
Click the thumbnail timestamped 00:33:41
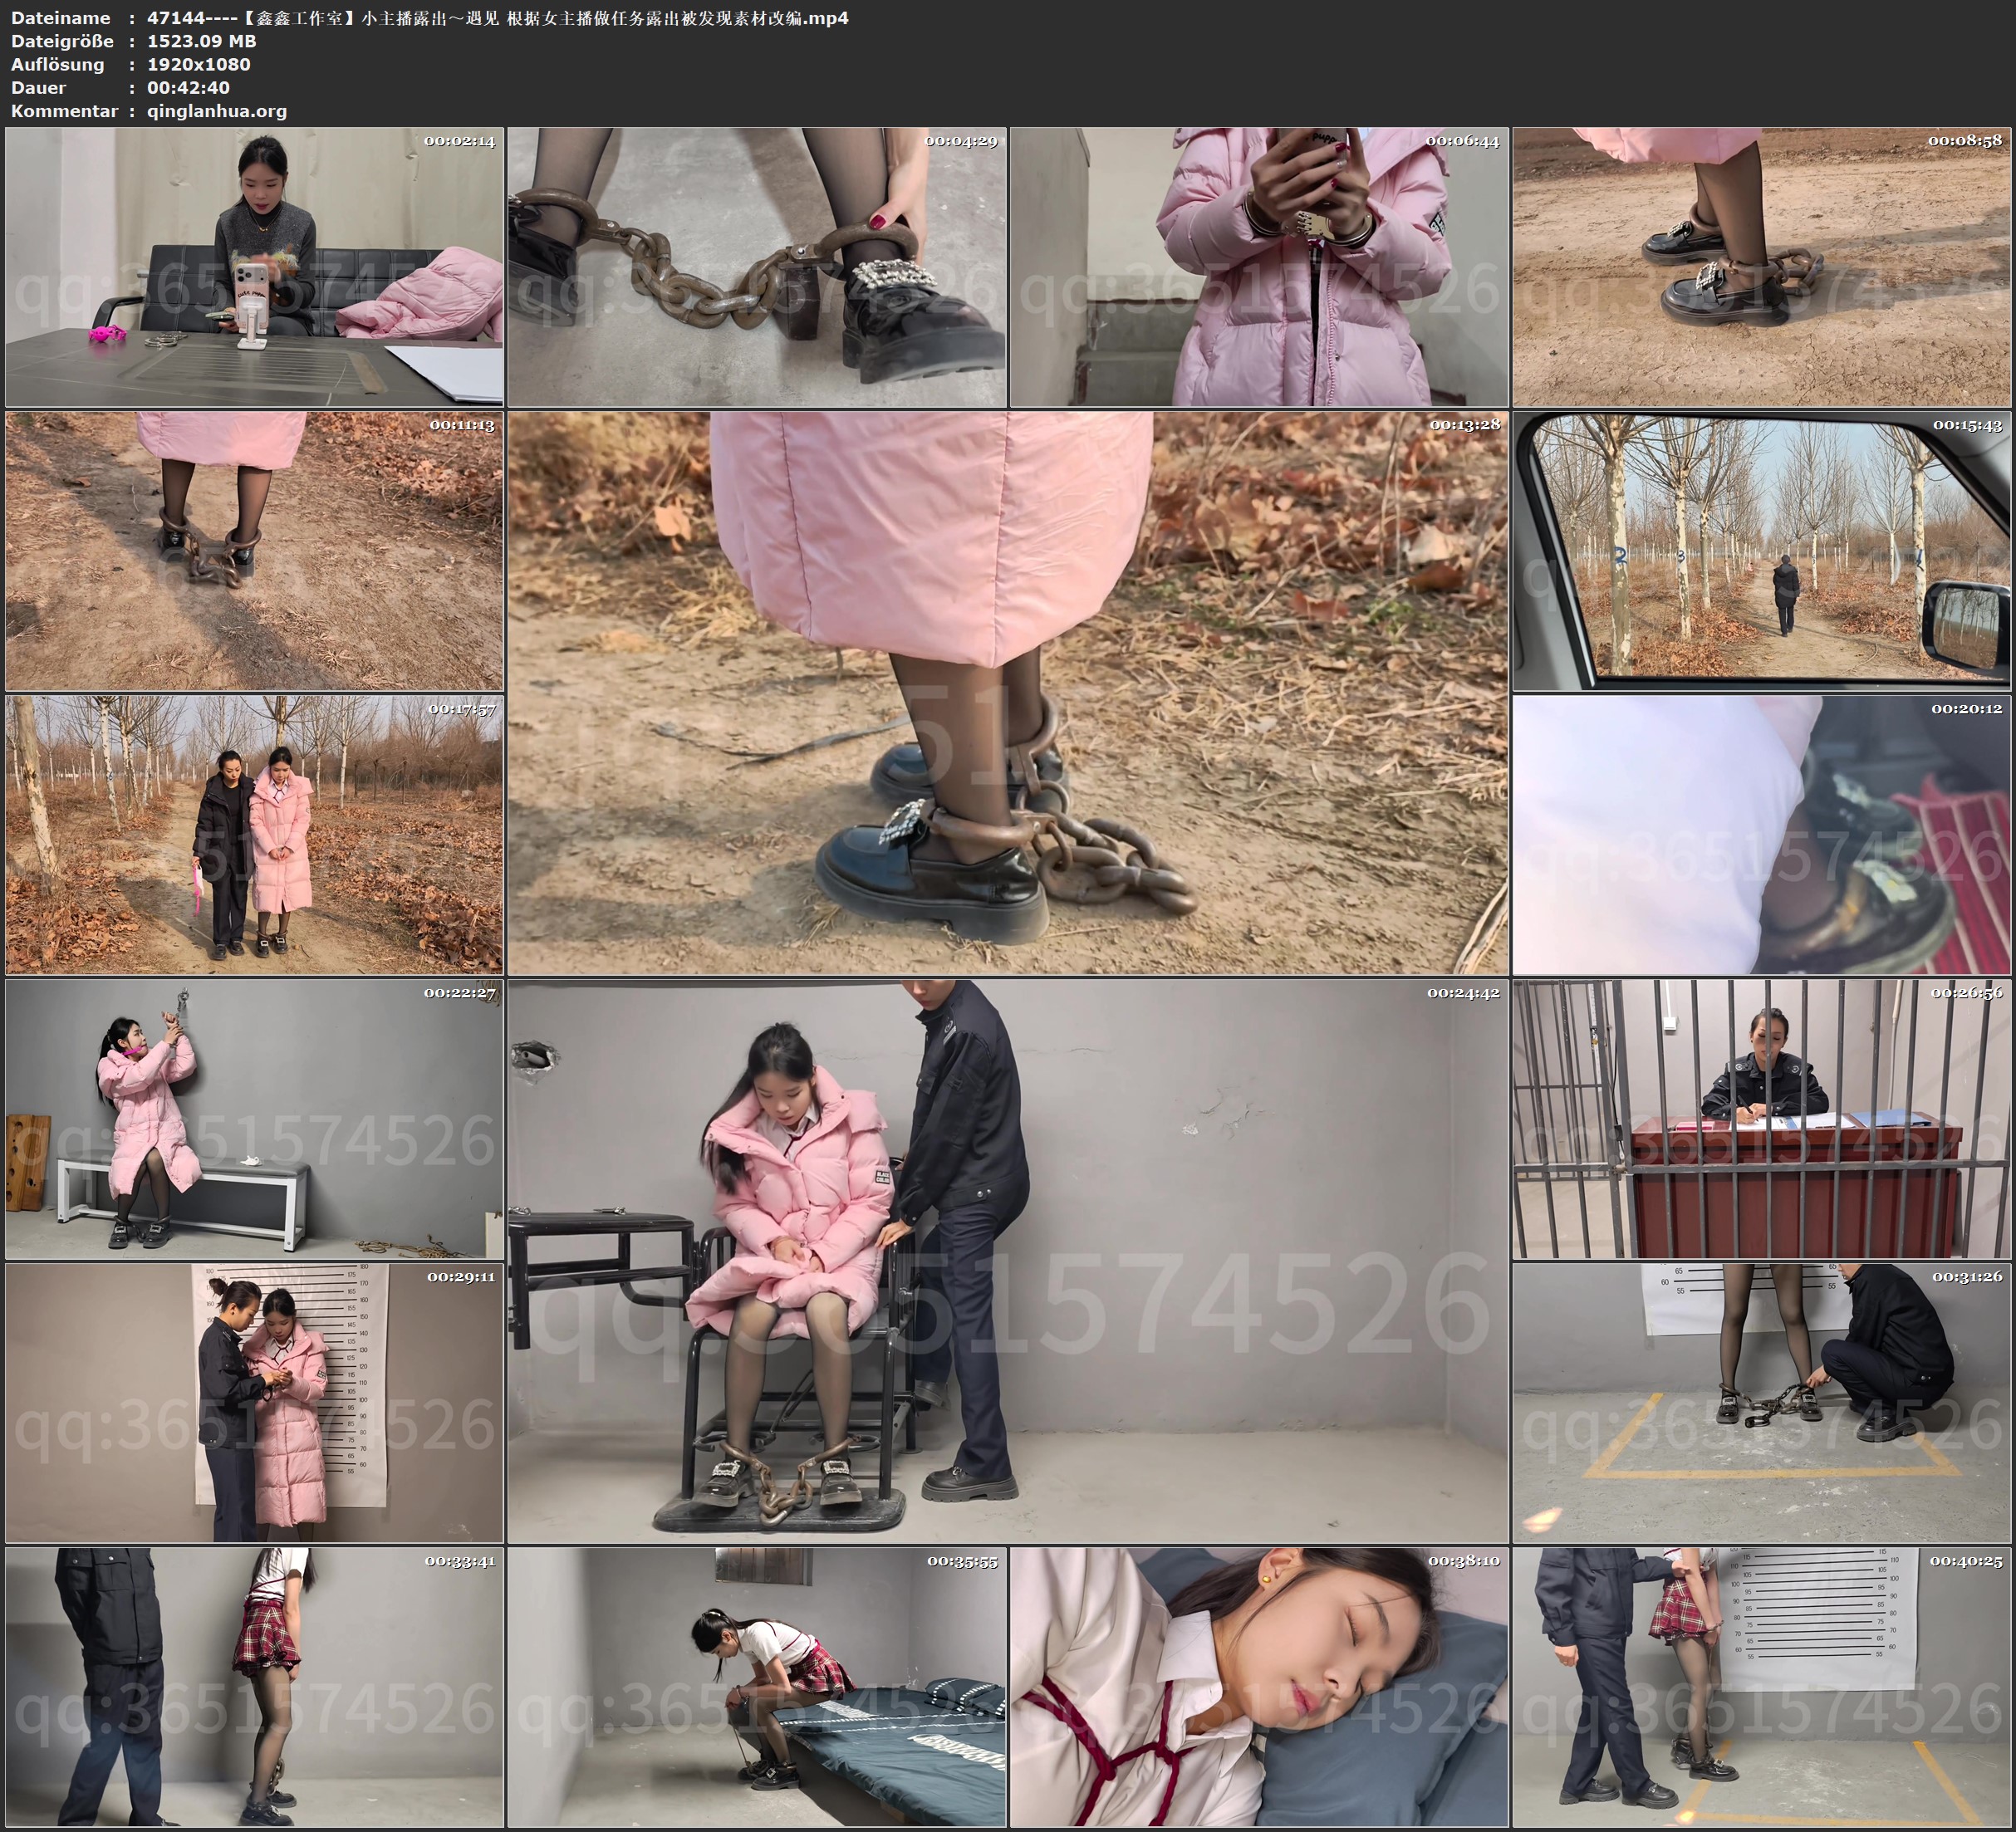click(254, 1688)
